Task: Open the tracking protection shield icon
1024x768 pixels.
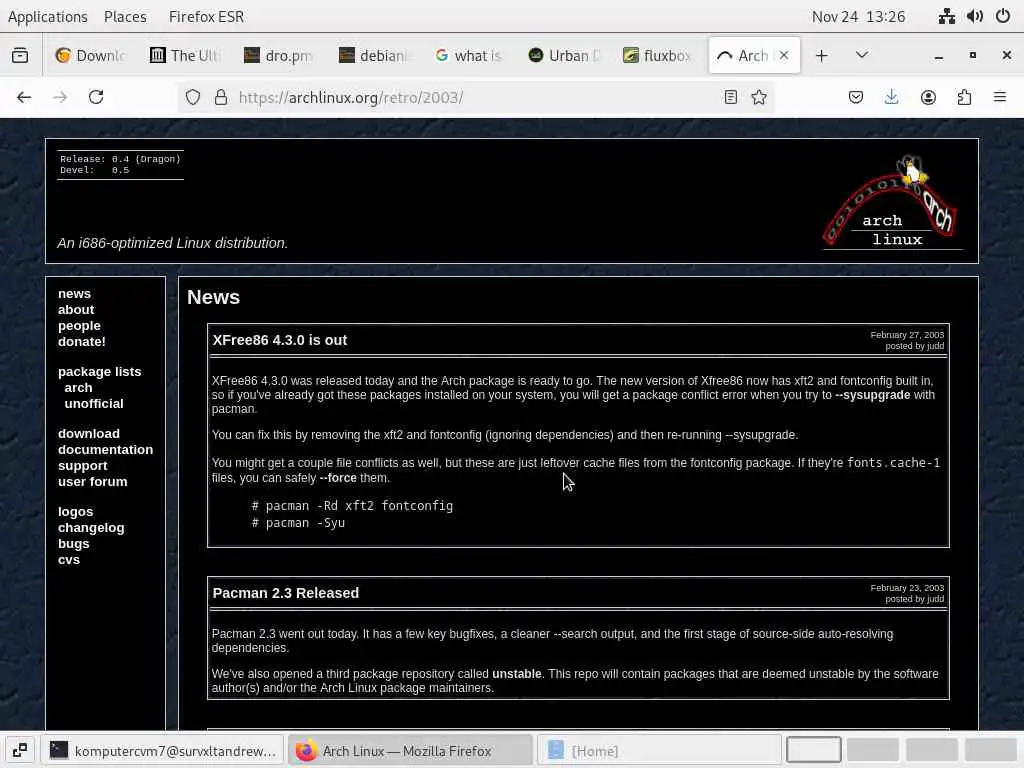Action: point(193,97)
